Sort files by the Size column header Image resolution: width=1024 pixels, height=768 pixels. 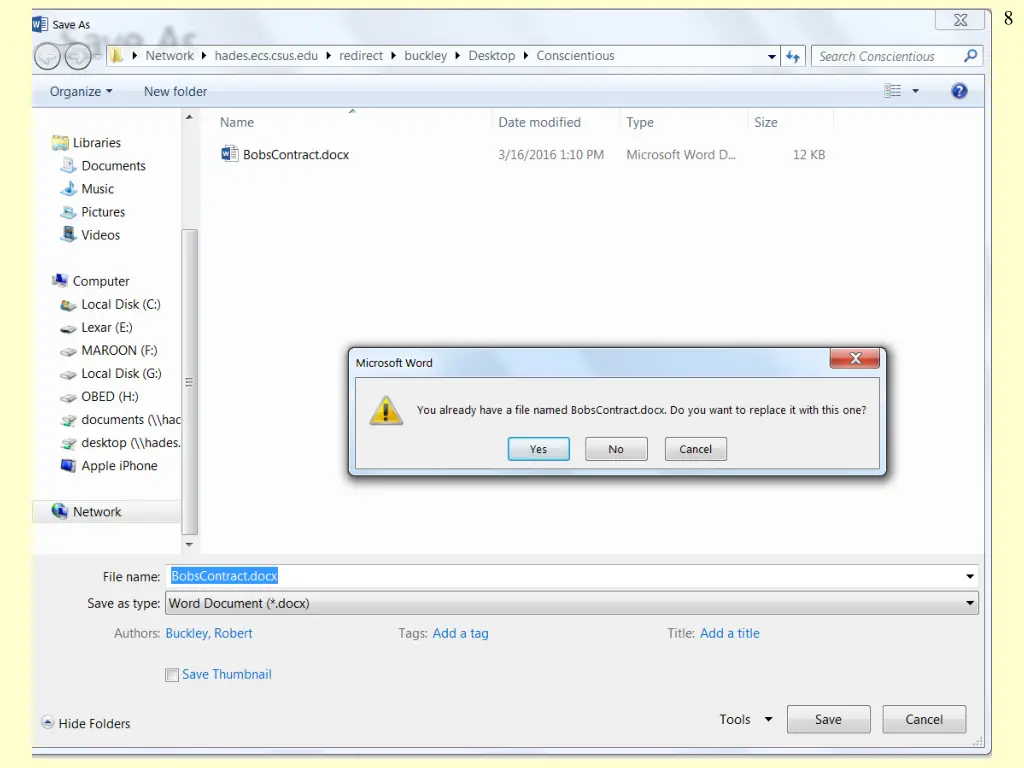[765, 122]
